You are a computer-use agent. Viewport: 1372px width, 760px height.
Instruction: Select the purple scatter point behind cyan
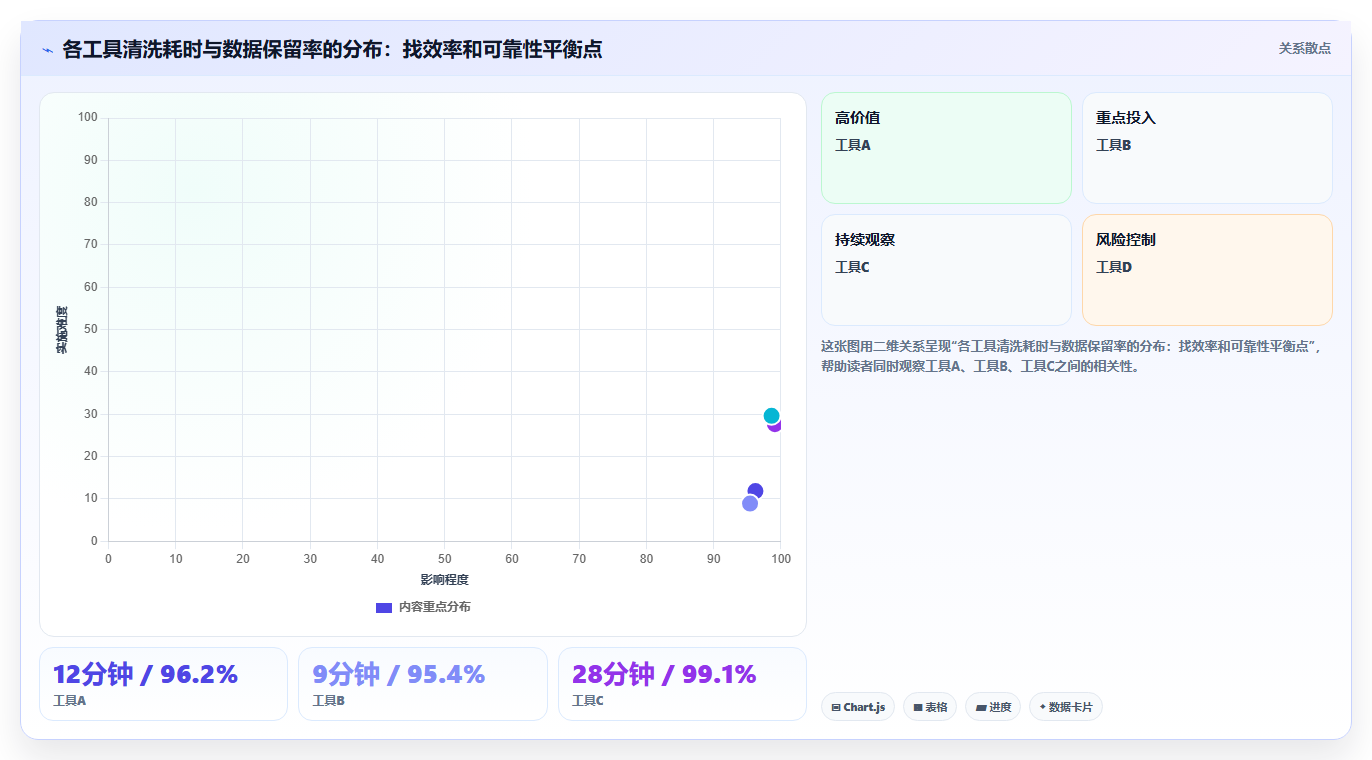[x=776, y=426]
